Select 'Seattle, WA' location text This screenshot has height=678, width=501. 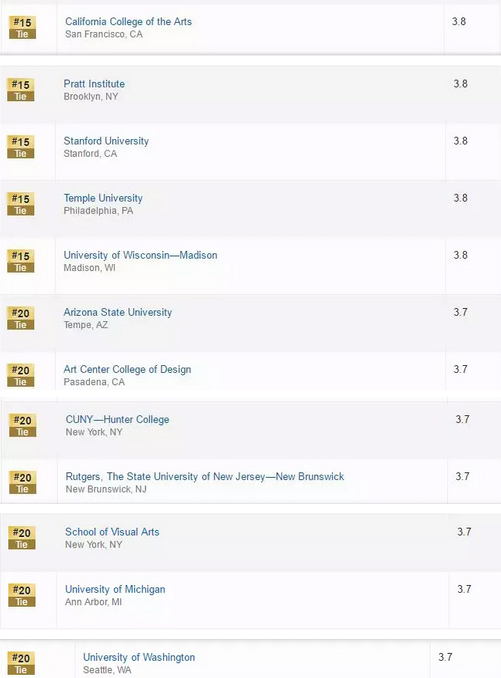[x=107, y=670]
